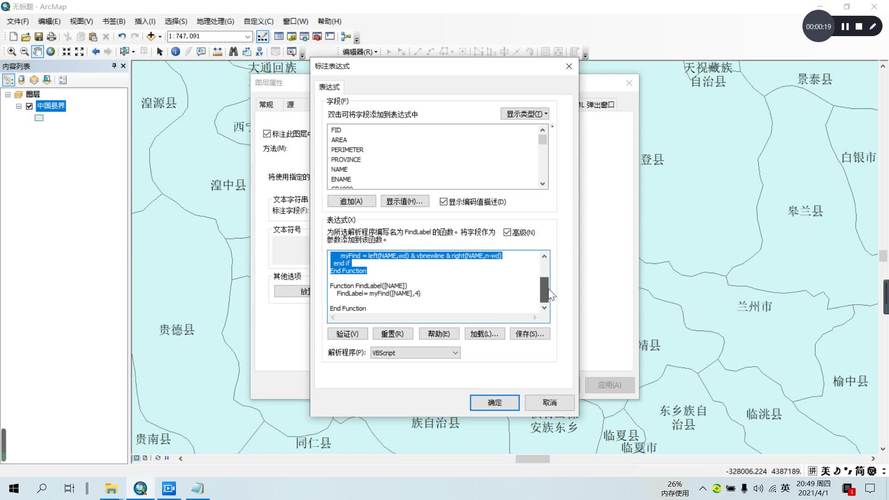Click the 验证 verify button
Screen dimensions: 889x500
pyautogui.click(x=348, y=334)
